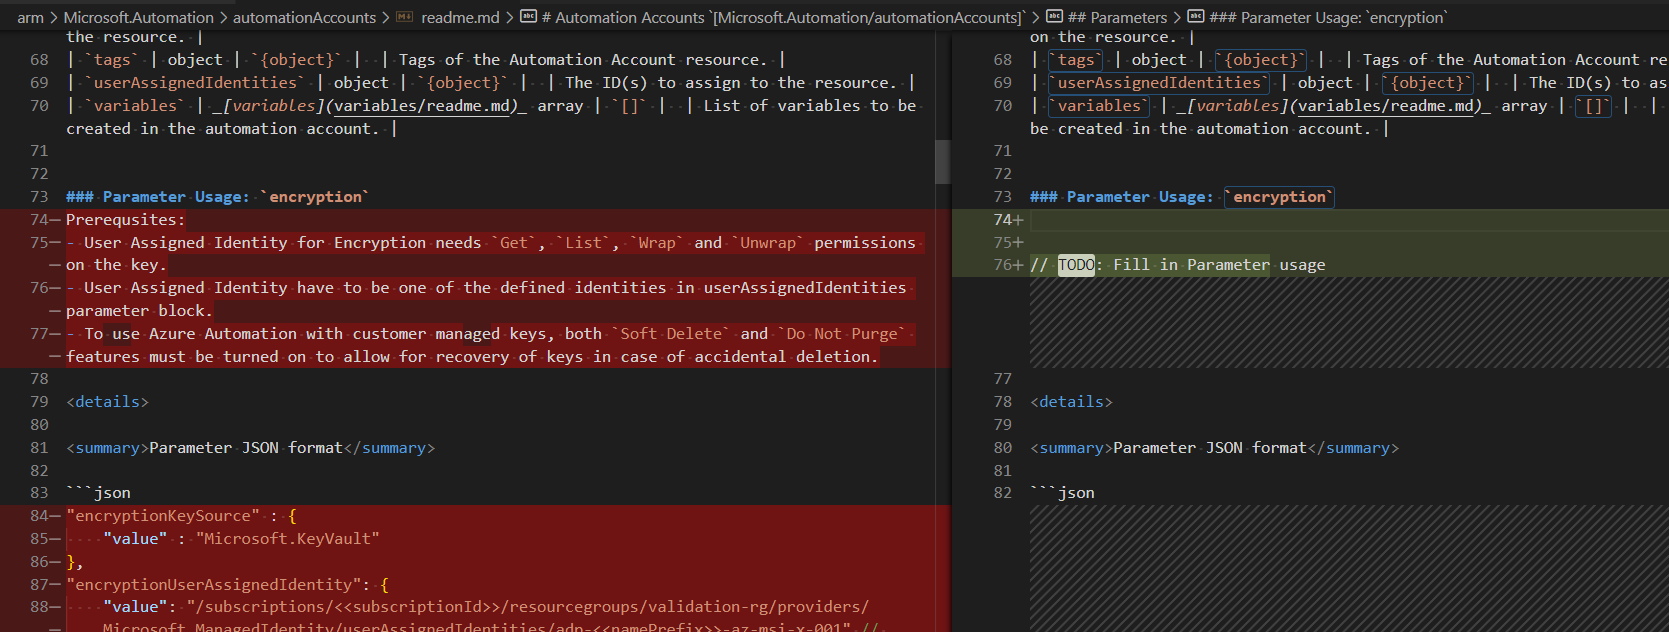Click the ```json fence on left line 83
Viewport: 1669px width, 632px height.
pos(98,493)
